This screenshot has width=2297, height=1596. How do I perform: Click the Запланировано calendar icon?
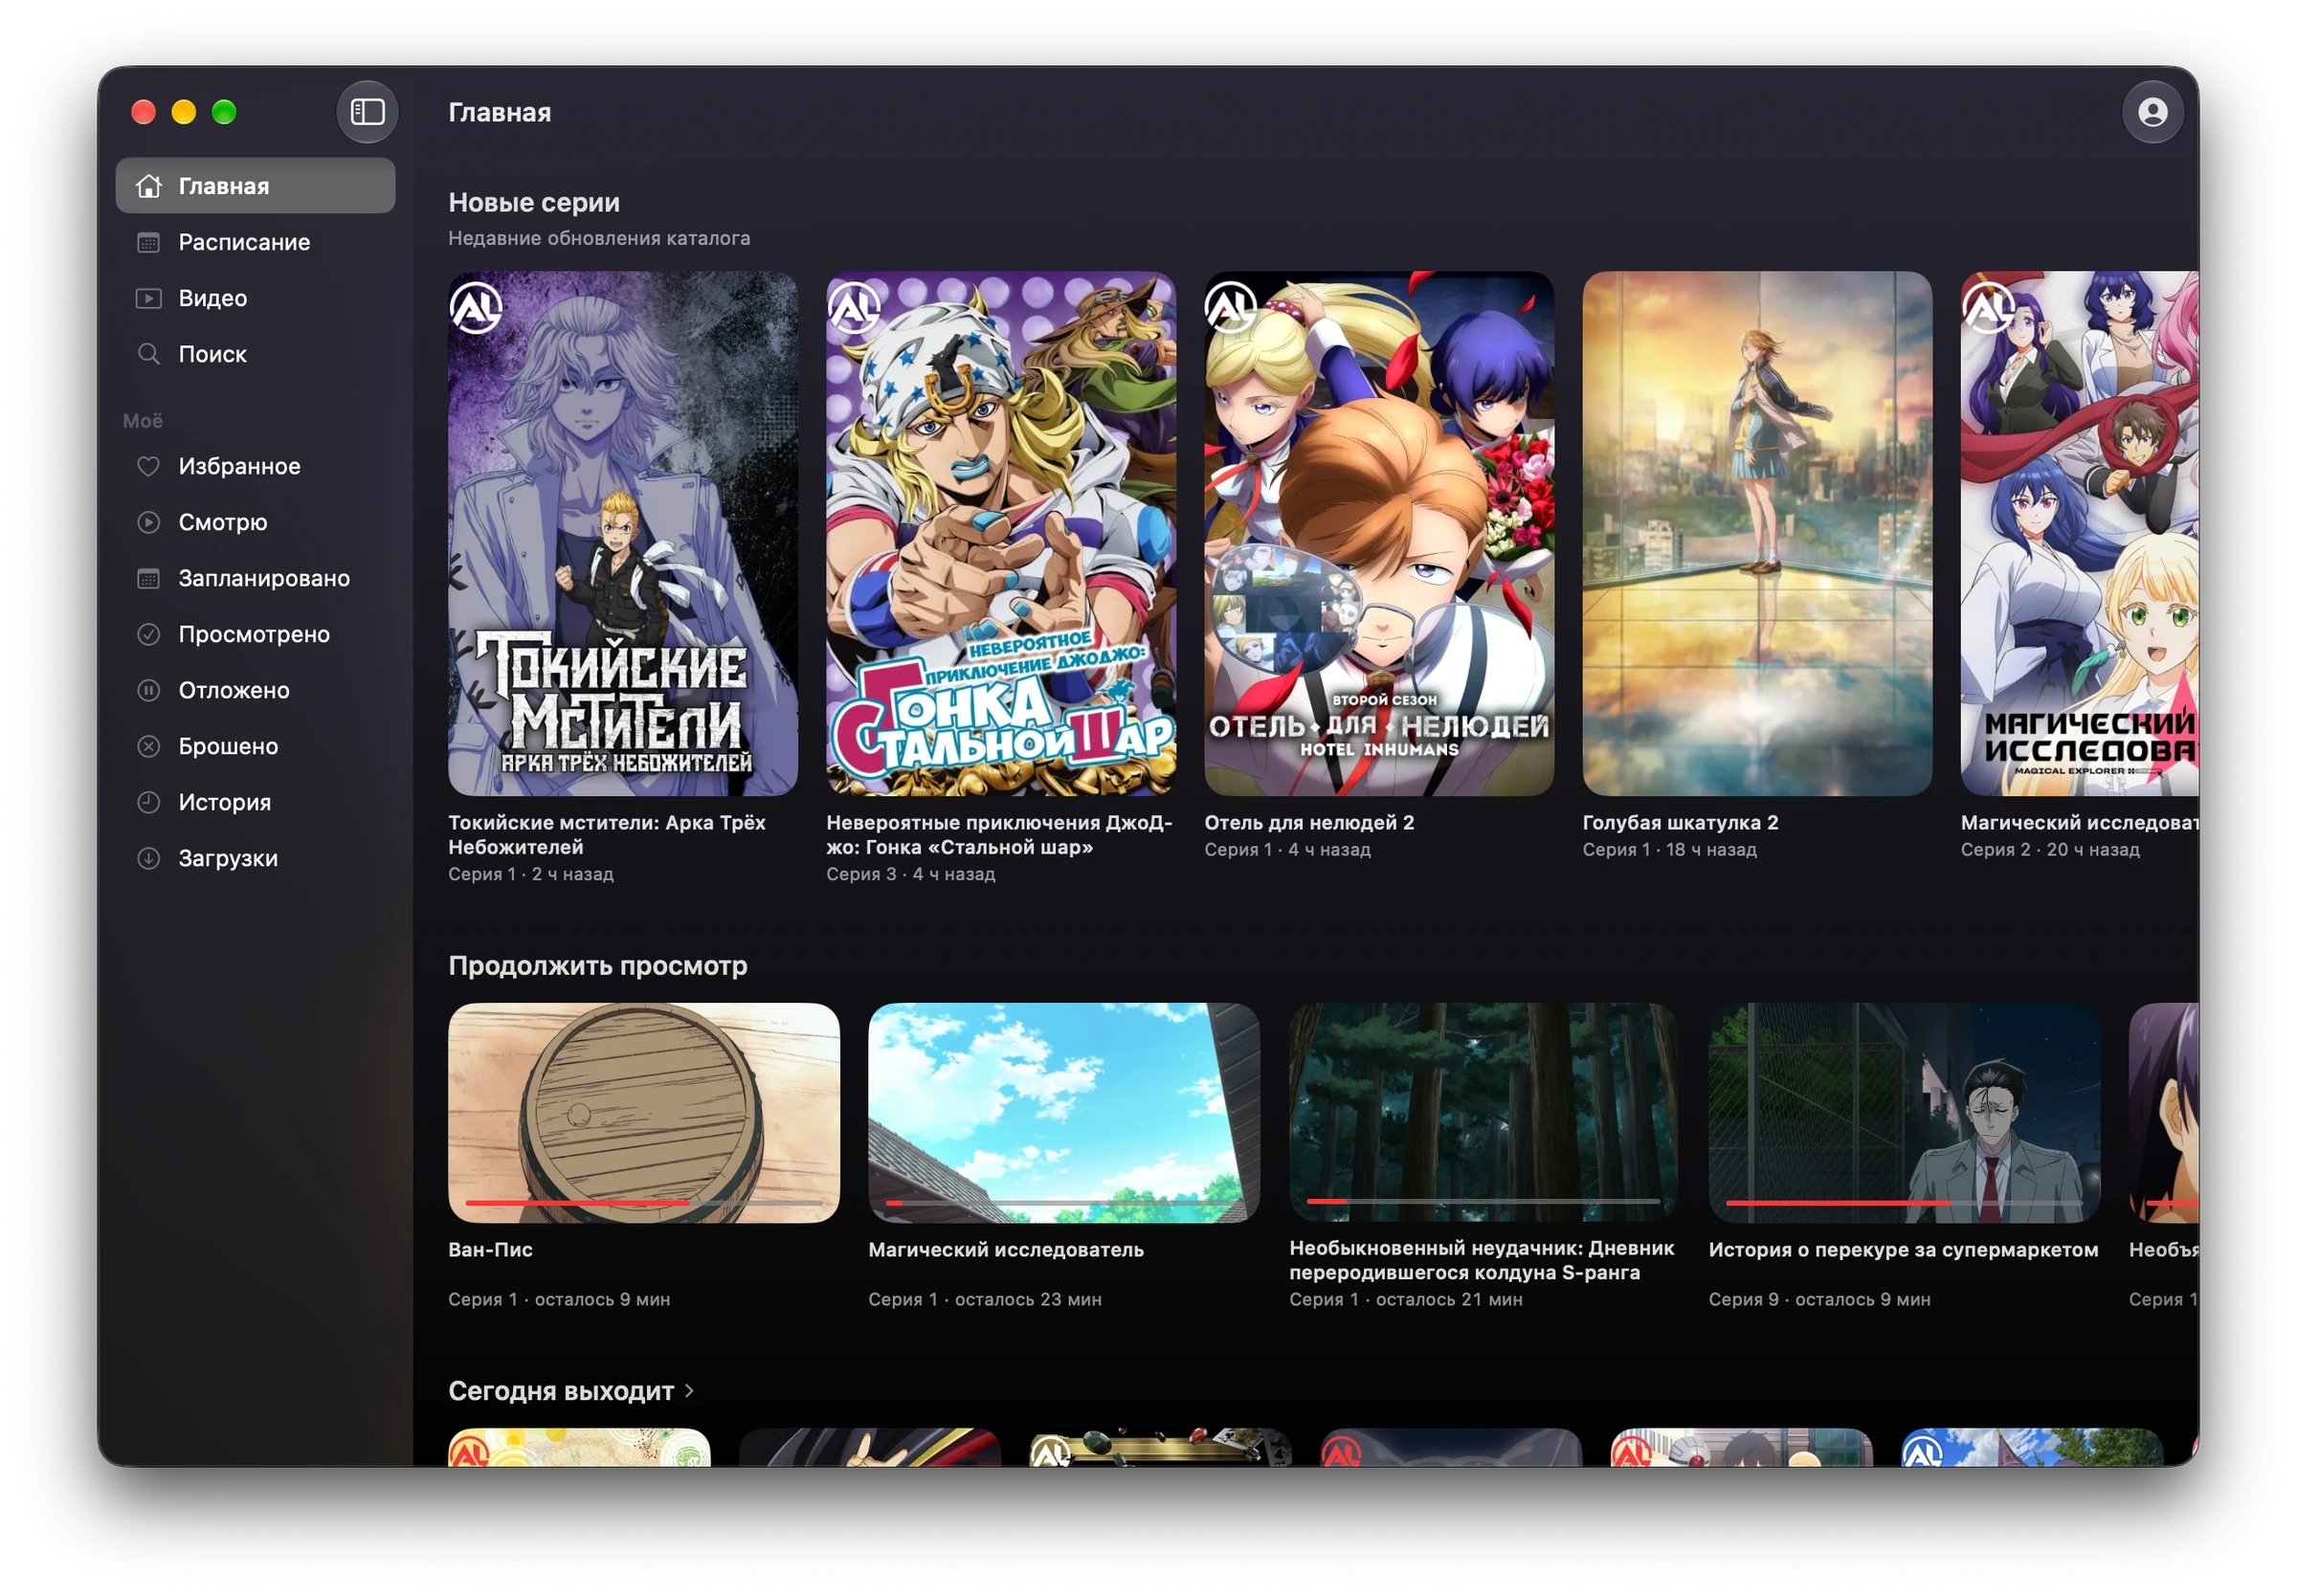[x=148, y=578]
